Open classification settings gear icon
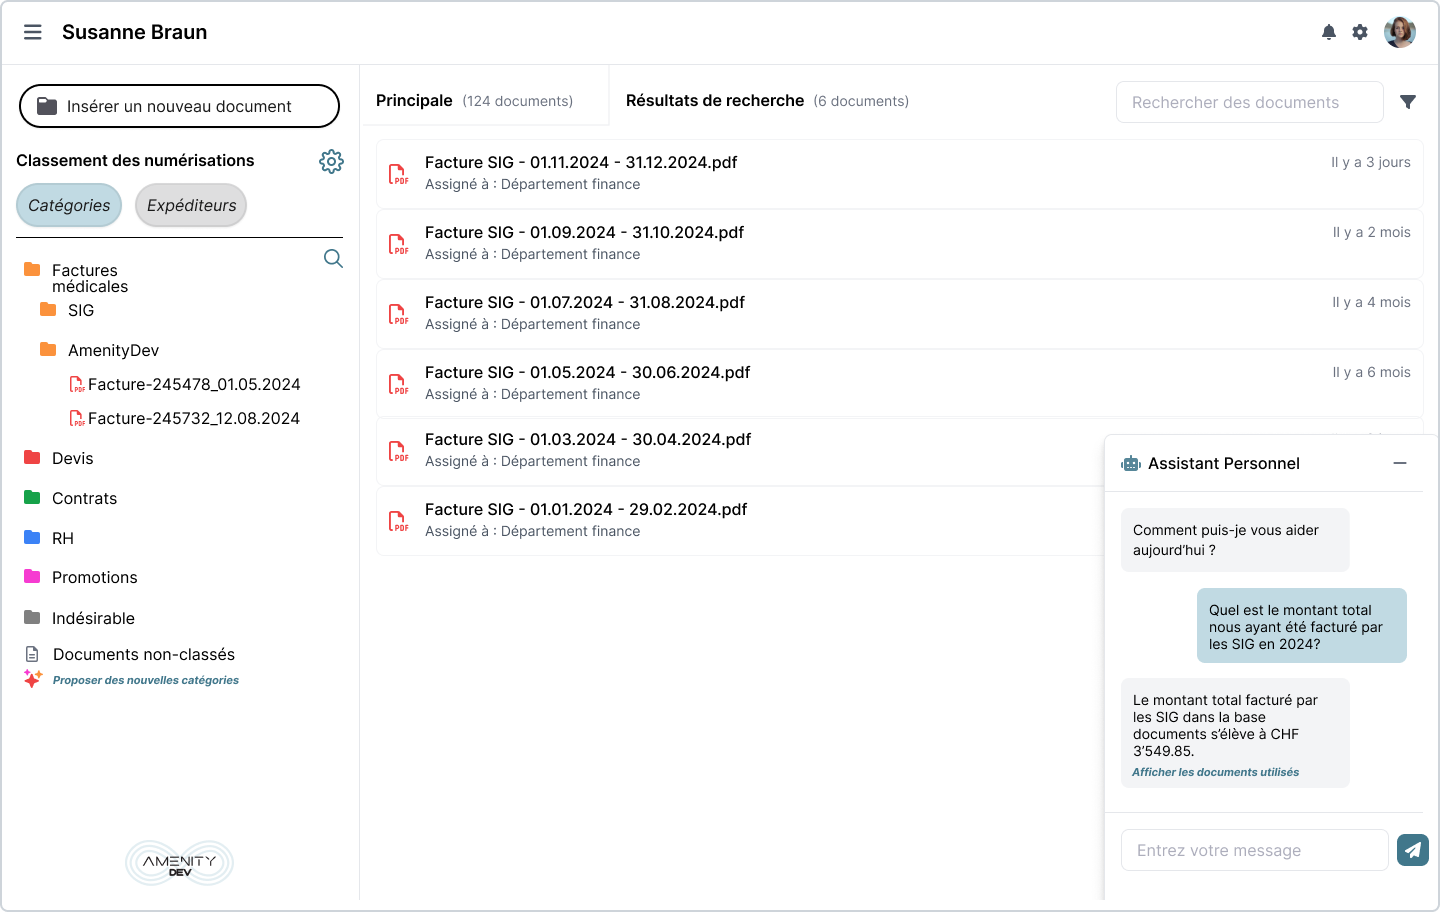The width and height of the screenshot is (1440, 912). point(331,161)
